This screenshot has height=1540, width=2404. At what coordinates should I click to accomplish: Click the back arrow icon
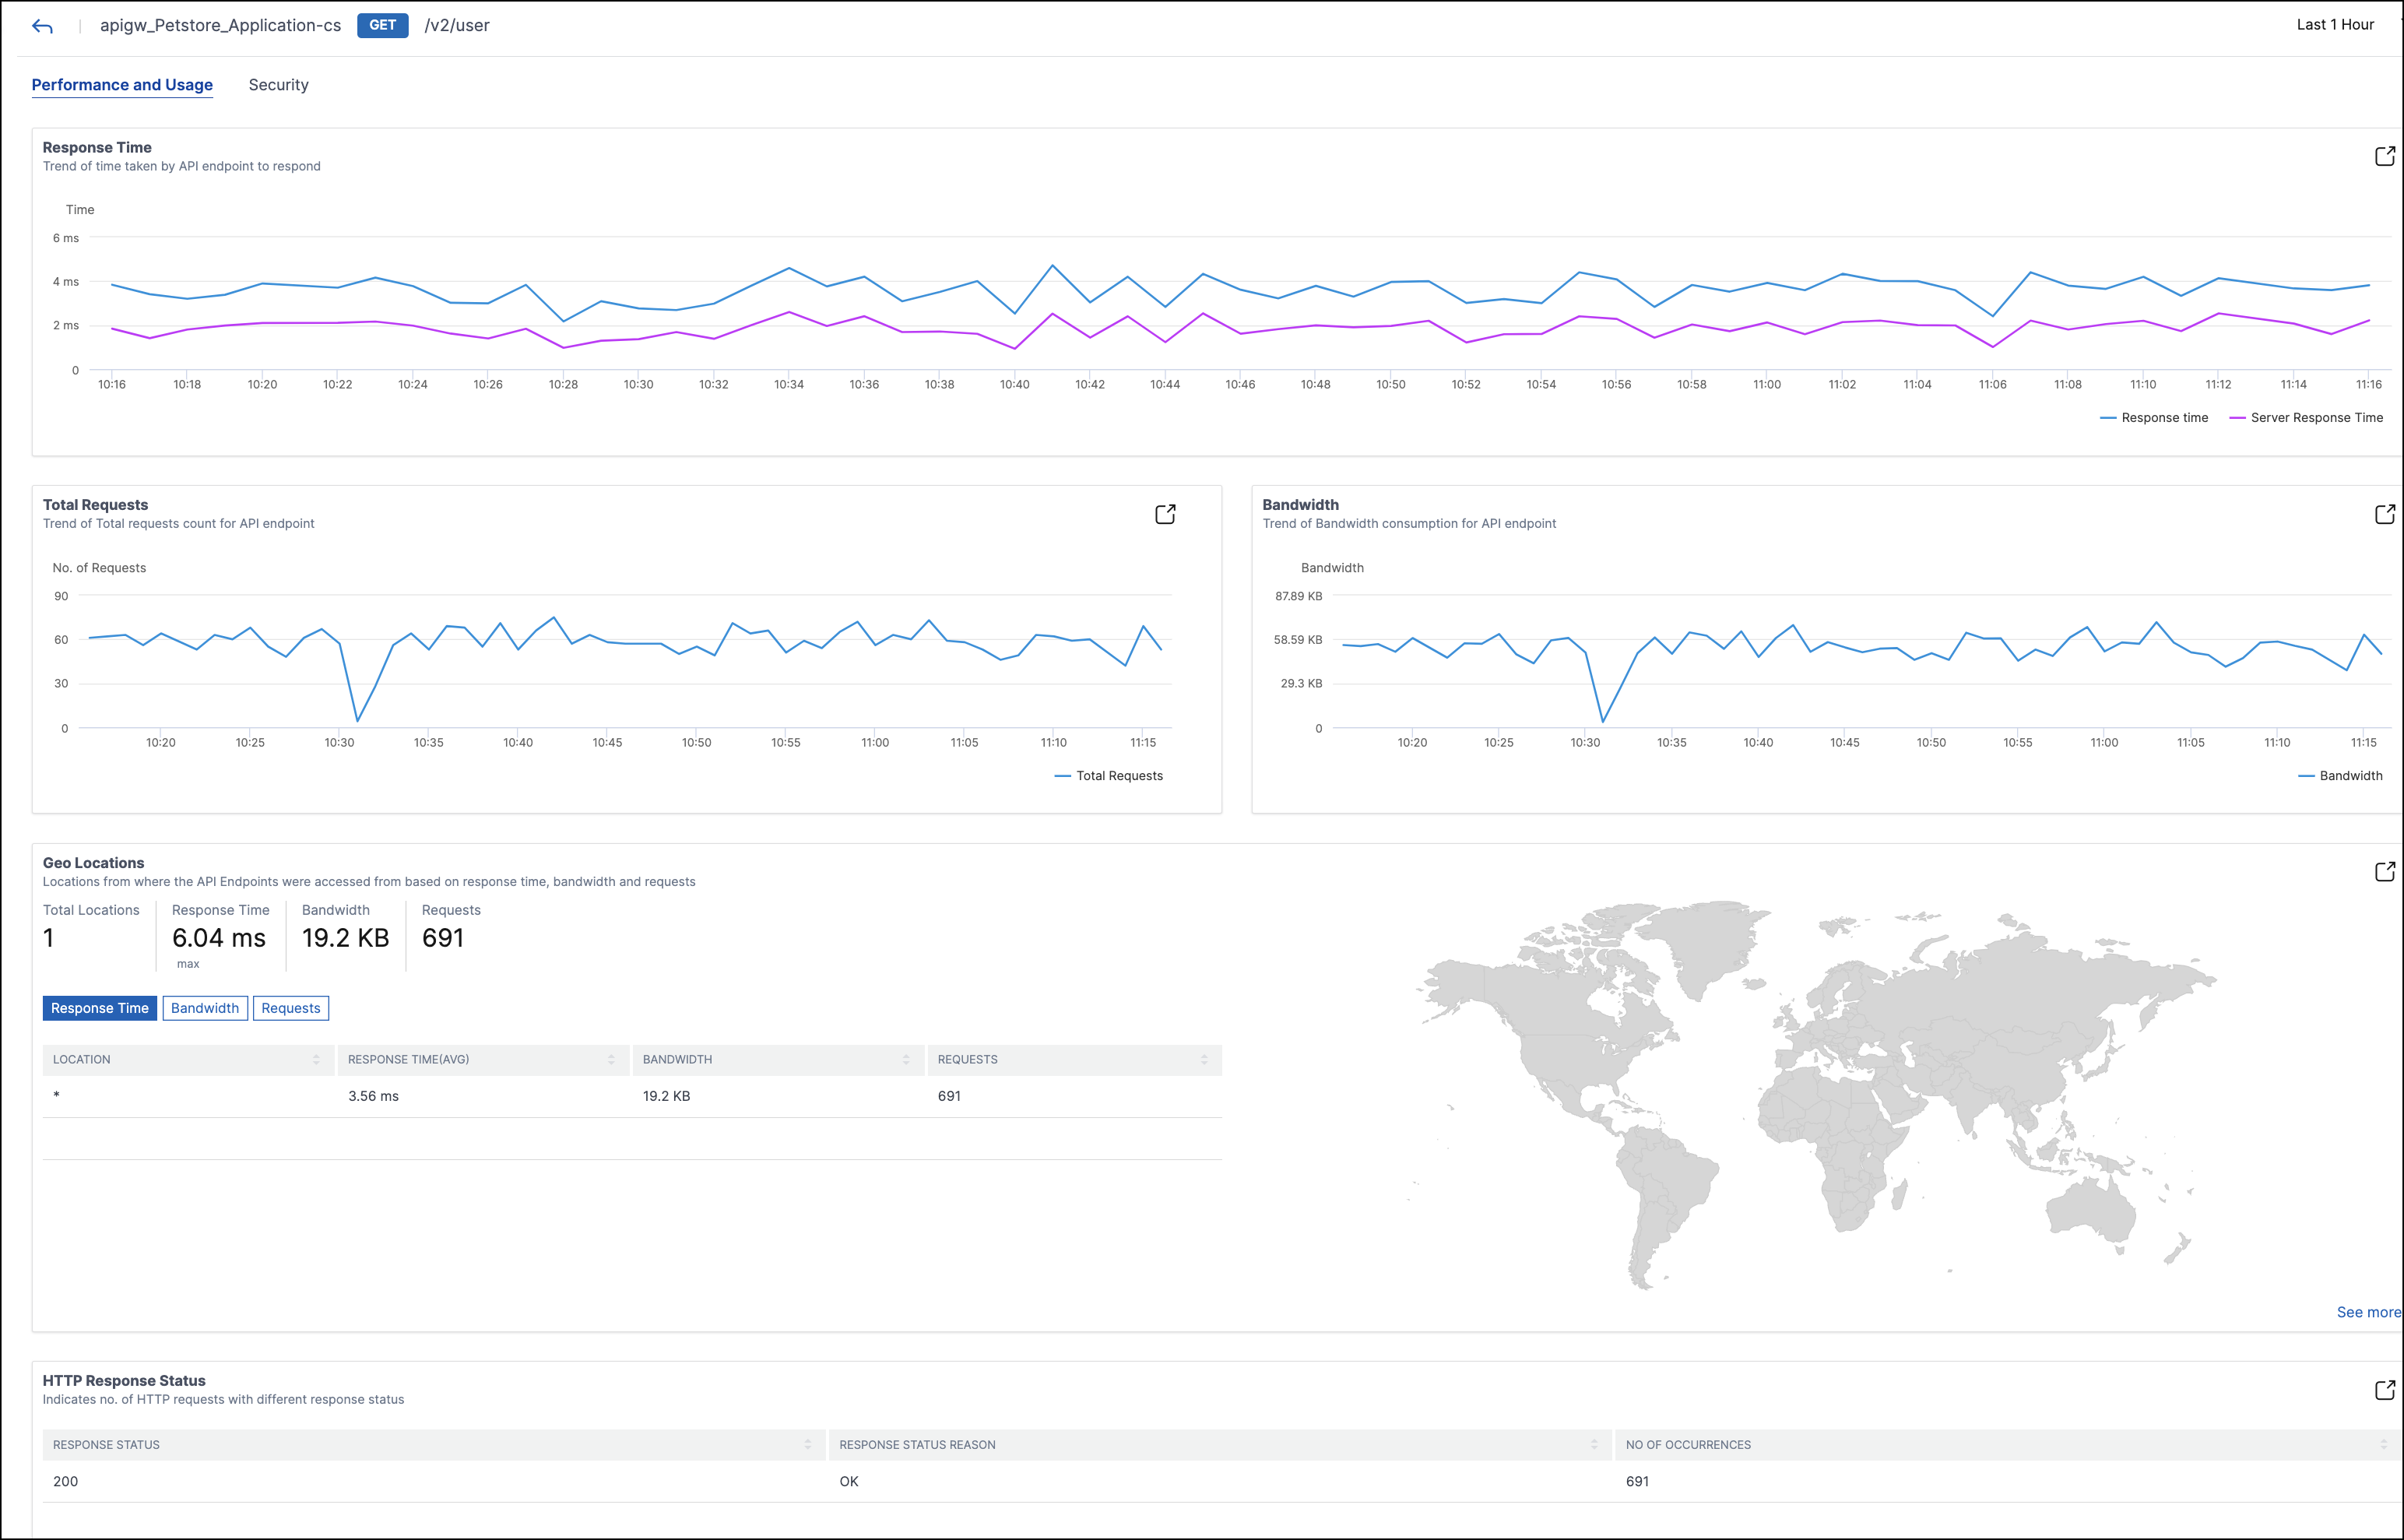[42, 26]
